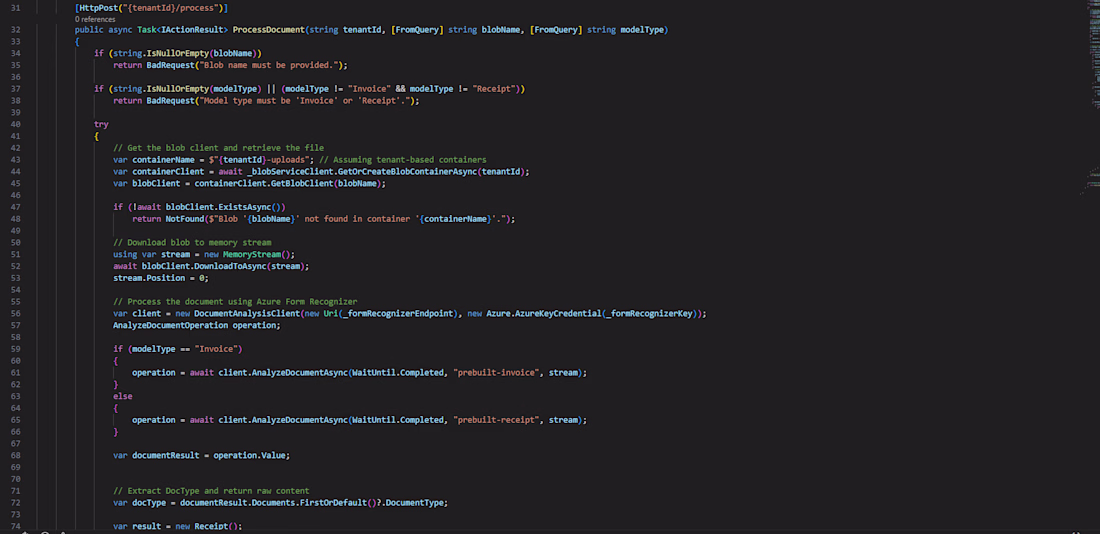The height and width of the screenshot is (534, 1100).
Task: Click the NotFound call on line 48
Action: [187, 219]
